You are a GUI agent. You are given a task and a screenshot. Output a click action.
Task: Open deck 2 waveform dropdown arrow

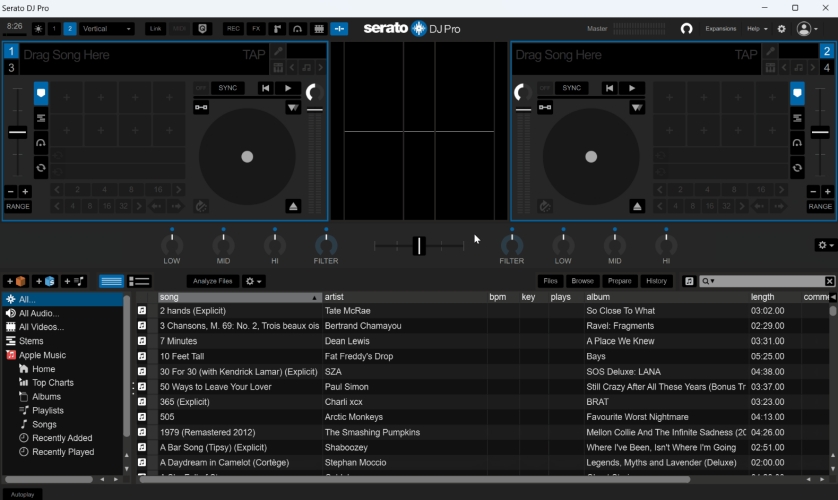click(637, 107)
